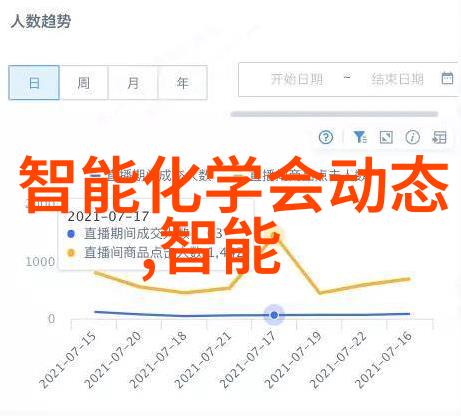
Task: Click the yellow line's low point above 2021-07-19
Action: pyautogui.click(x=320, y=293)
